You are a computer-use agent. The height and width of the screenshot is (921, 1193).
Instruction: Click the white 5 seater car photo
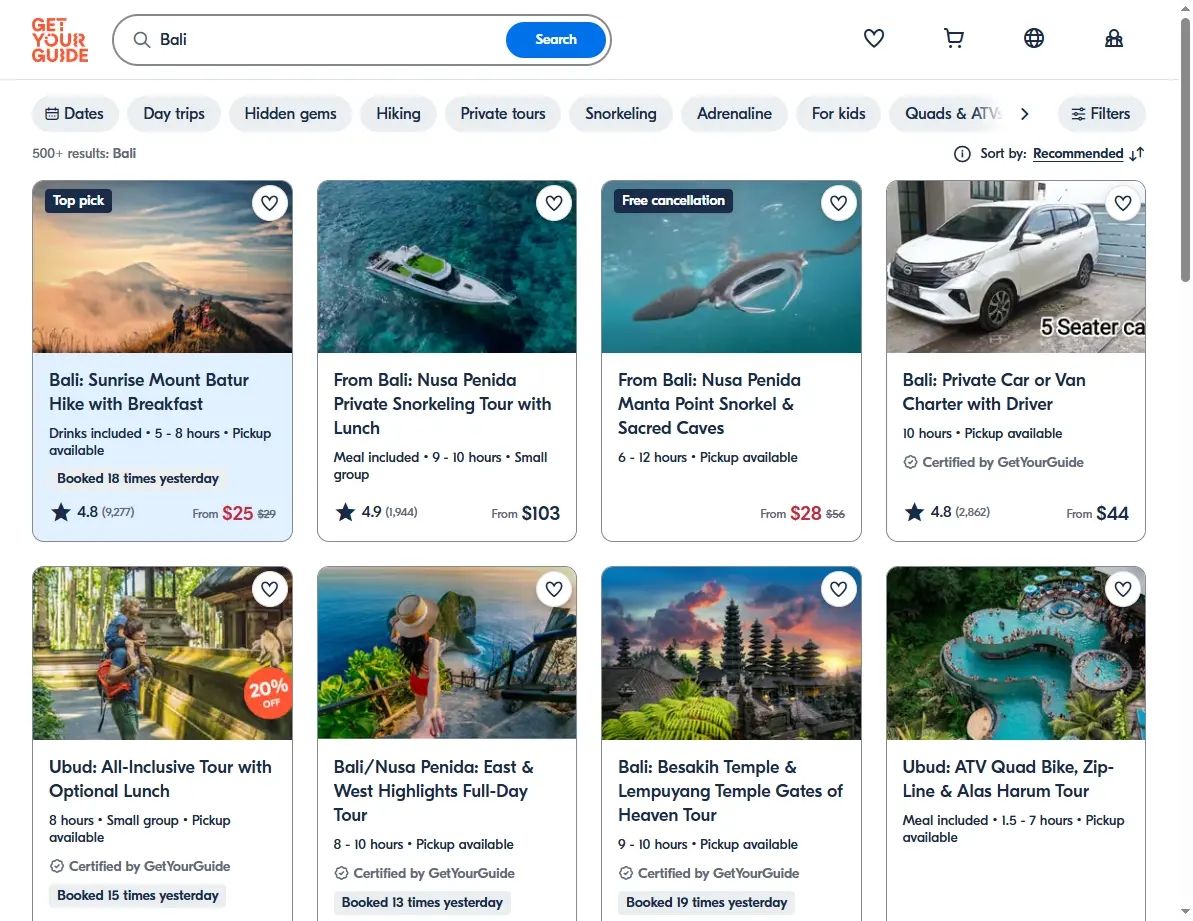pos(1016,267)
